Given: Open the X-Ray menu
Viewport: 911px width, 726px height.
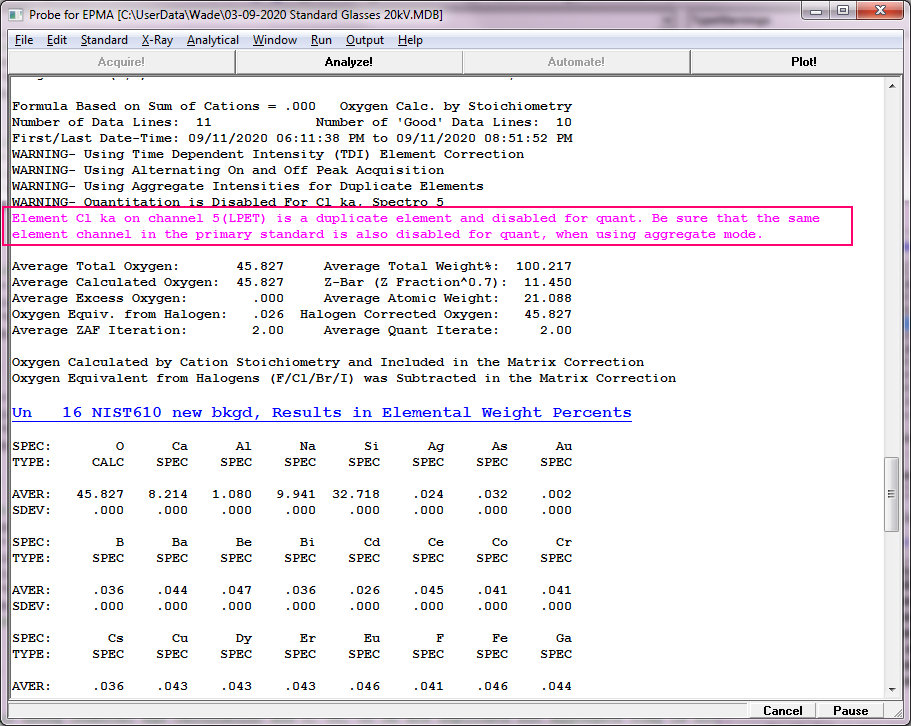Looking at the screenshot, I should [x=156, y=40].
